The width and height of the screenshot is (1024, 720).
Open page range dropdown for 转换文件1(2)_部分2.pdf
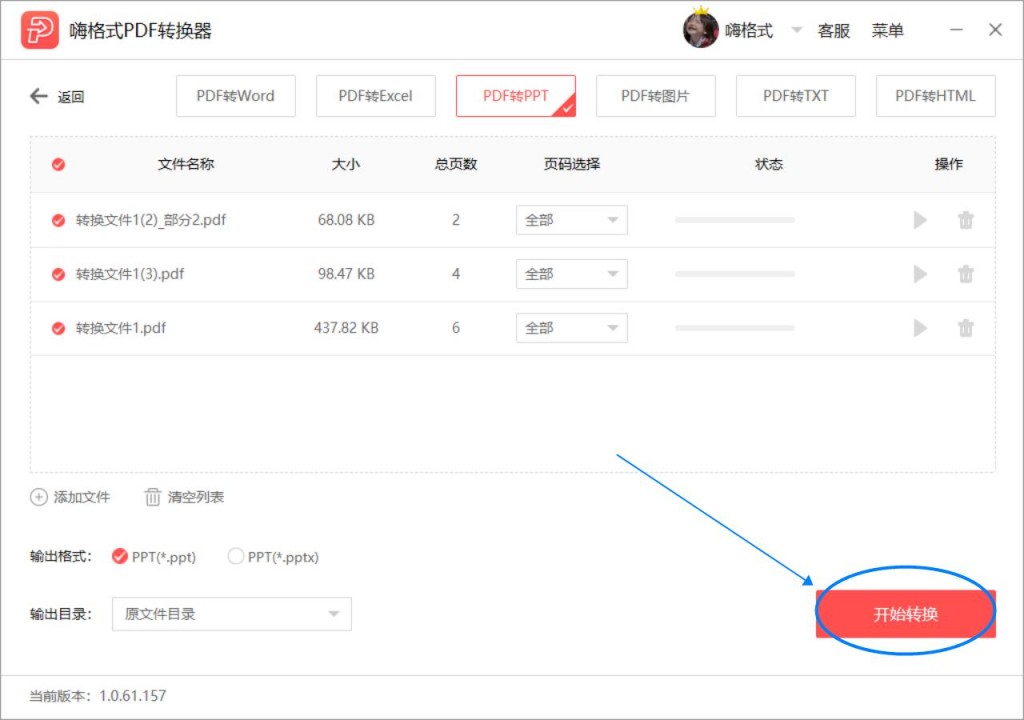[571, 220]
